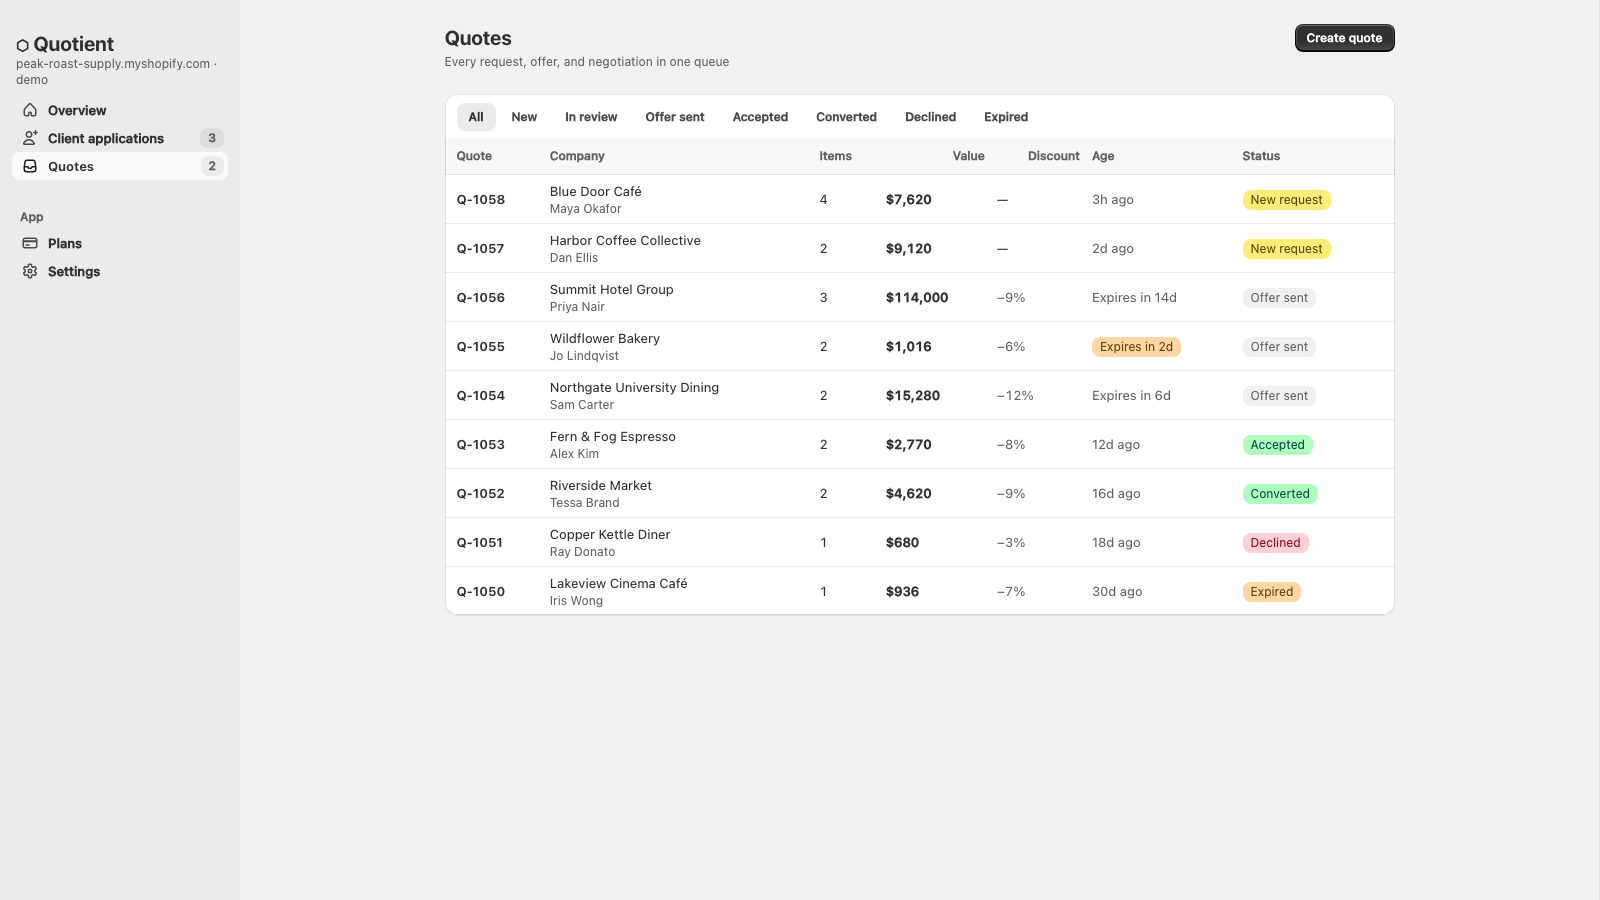The image size is (1600, 900).
Task: Switch to the In review tab
Action: coord(591,117)
